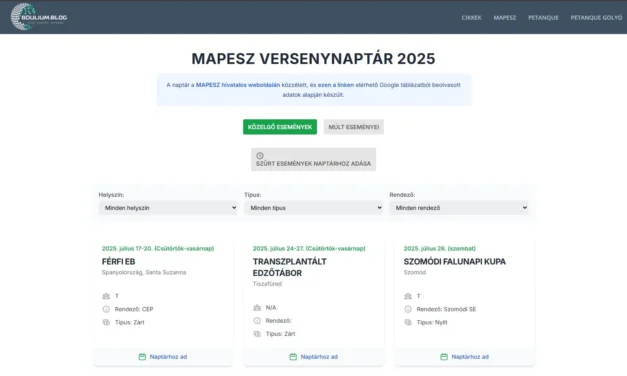627x376 pixels.
Task: Open the Rendező 'Minden rendező' dropdown
Action: tap(459, 208)
